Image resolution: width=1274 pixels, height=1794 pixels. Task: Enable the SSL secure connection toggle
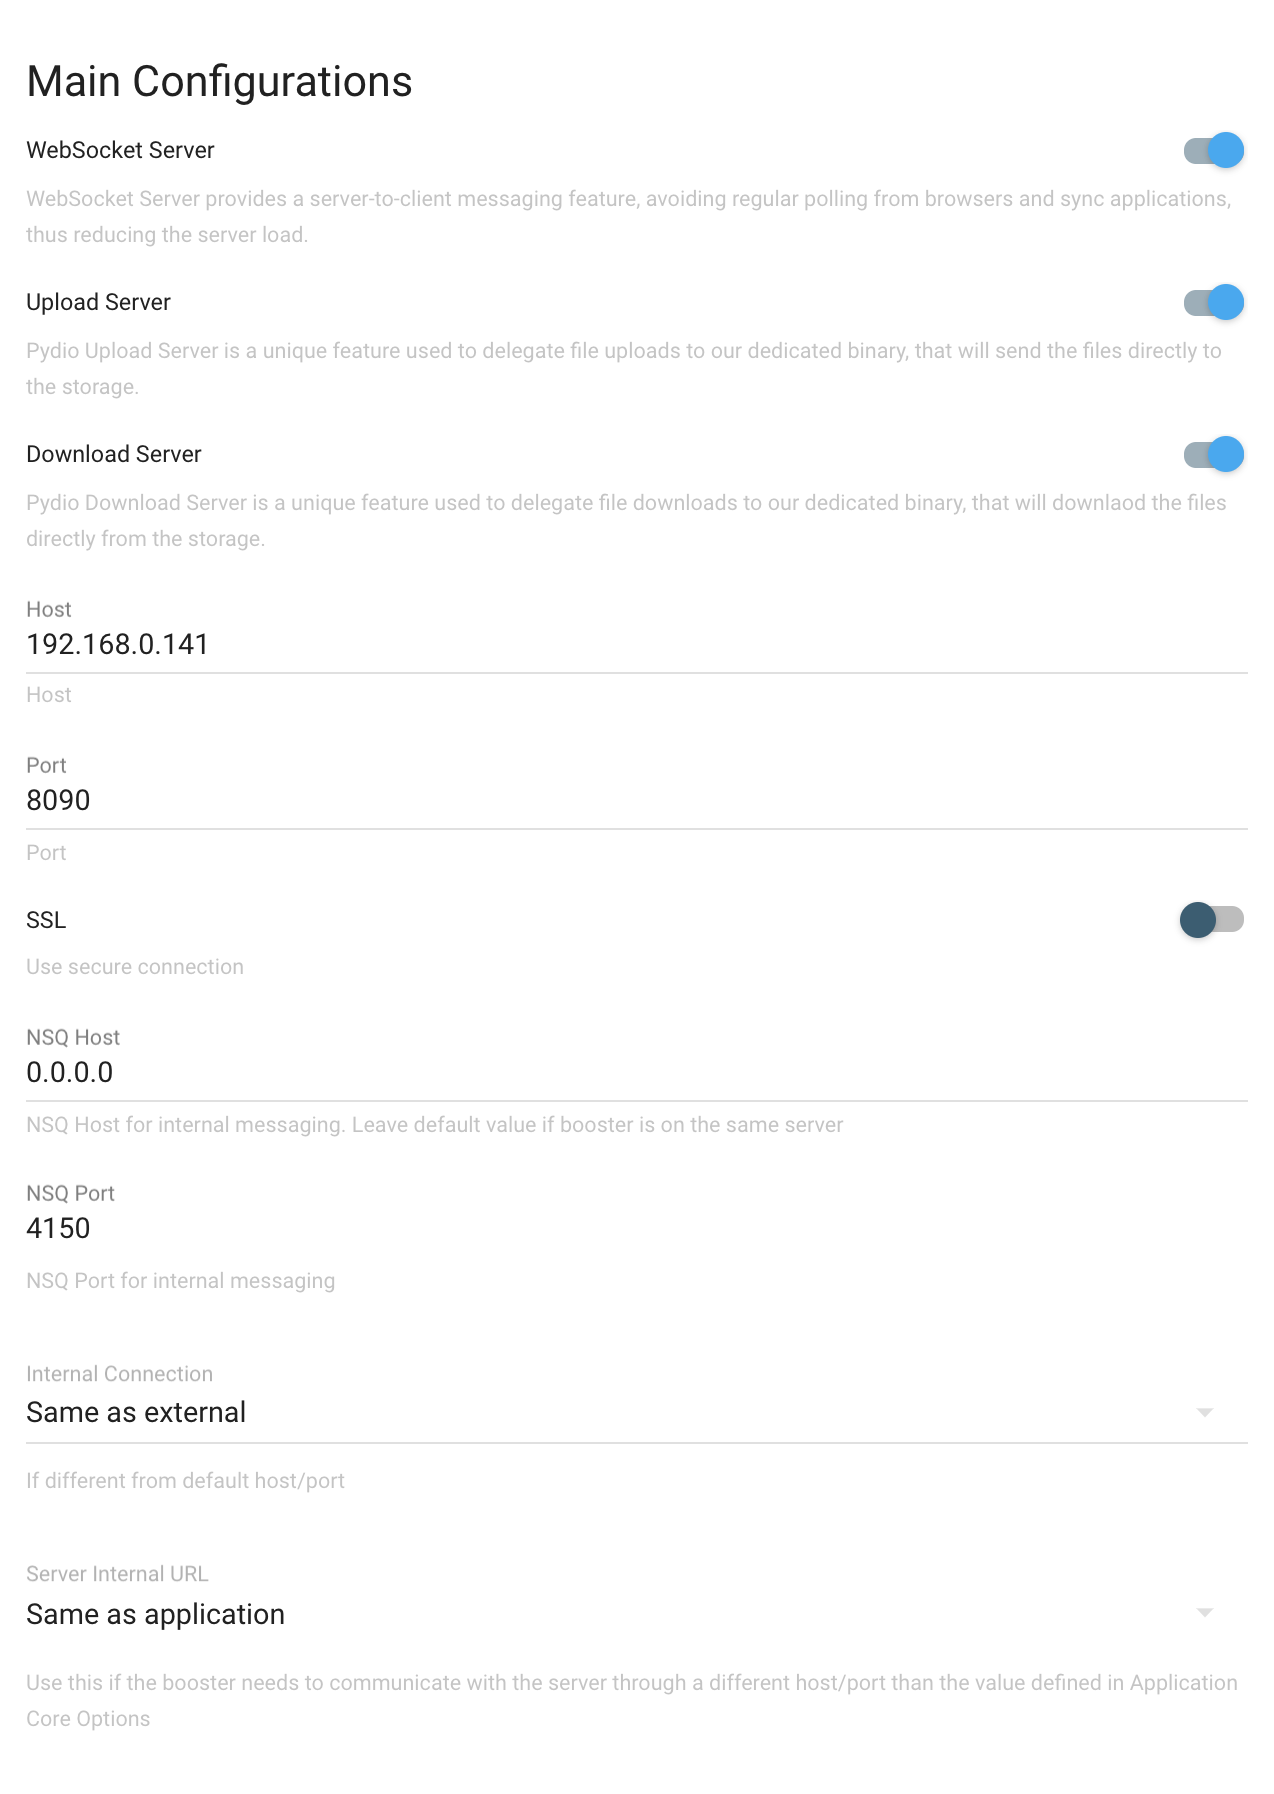1211,920
